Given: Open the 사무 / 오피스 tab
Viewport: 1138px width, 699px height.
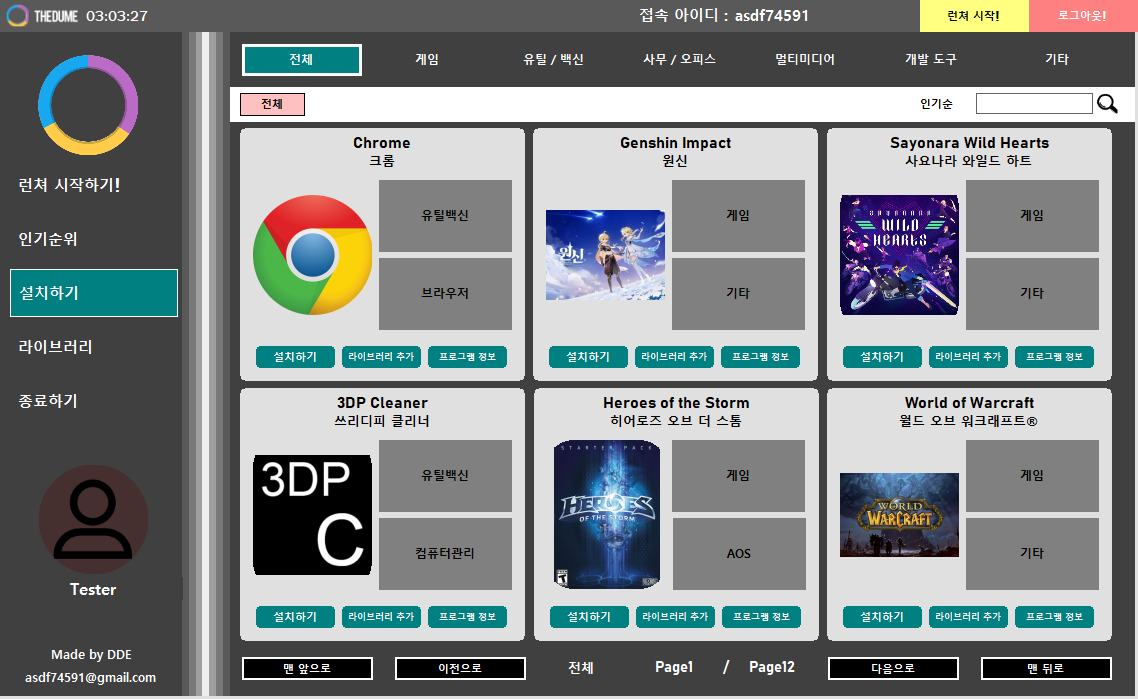Looking at the screenshot, I should (x=679, y=60).
